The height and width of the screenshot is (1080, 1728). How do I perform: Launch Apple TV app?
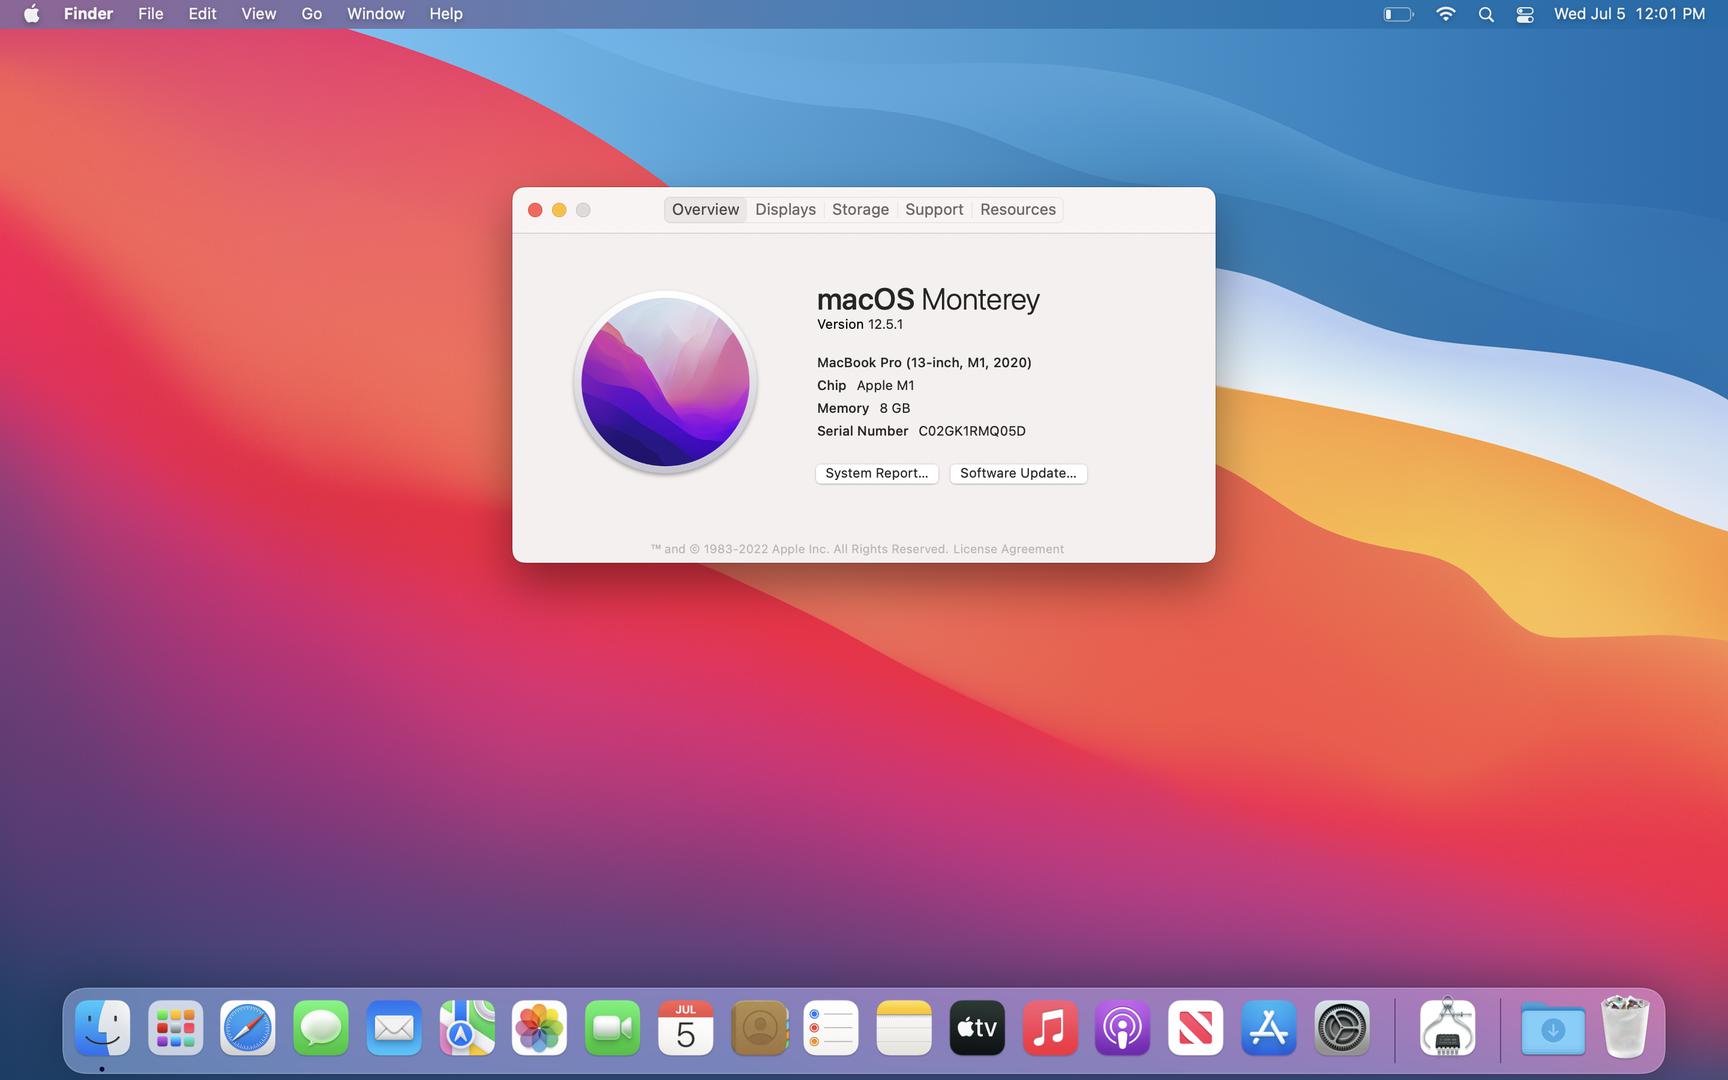click(x=977, y=1027)
